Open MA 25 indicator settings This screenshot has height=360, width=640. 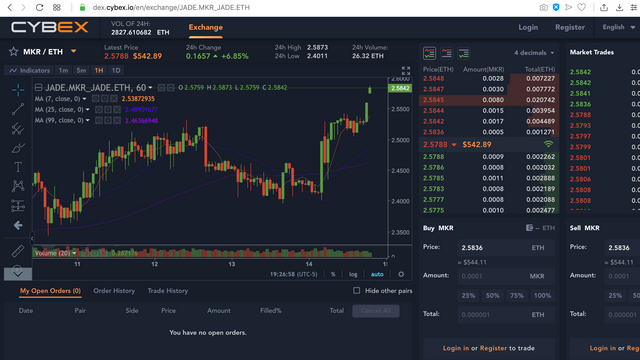click(108, 109)
